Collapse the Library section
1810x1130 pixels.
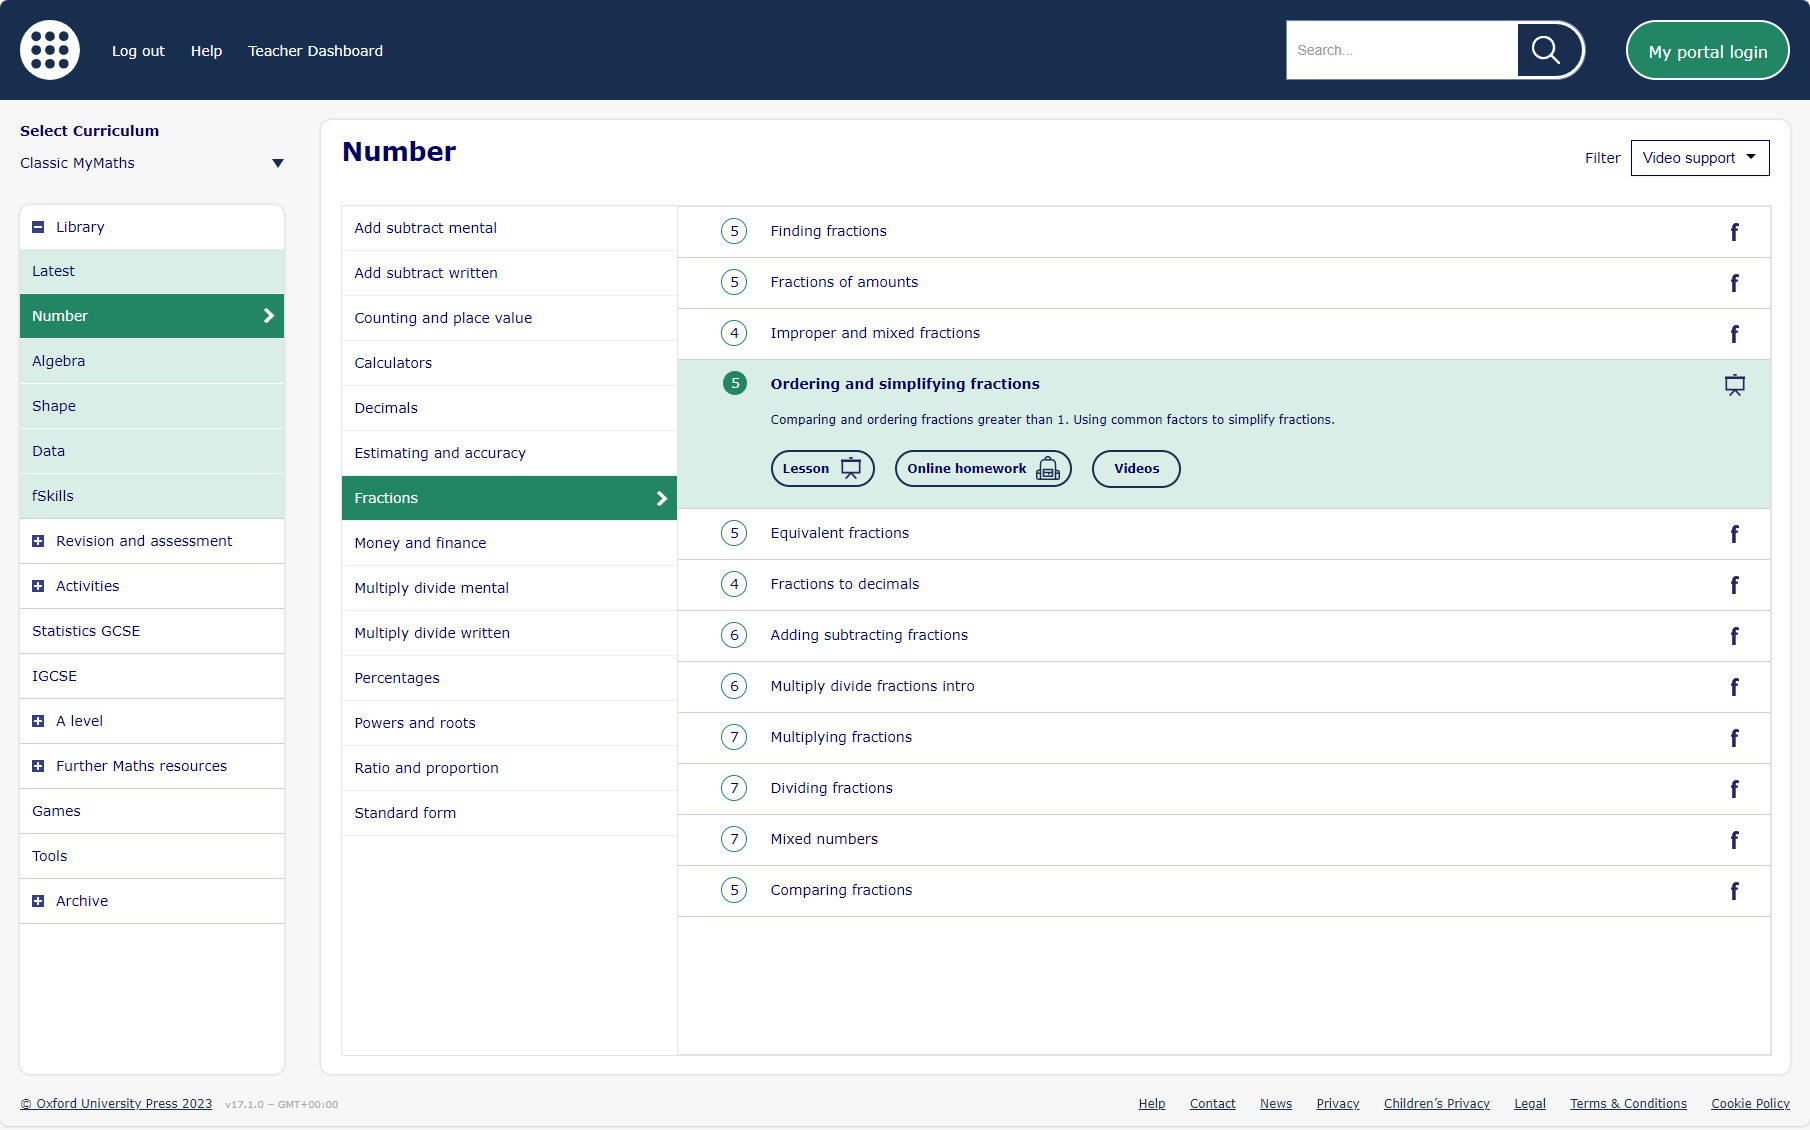tap(38, 227)
